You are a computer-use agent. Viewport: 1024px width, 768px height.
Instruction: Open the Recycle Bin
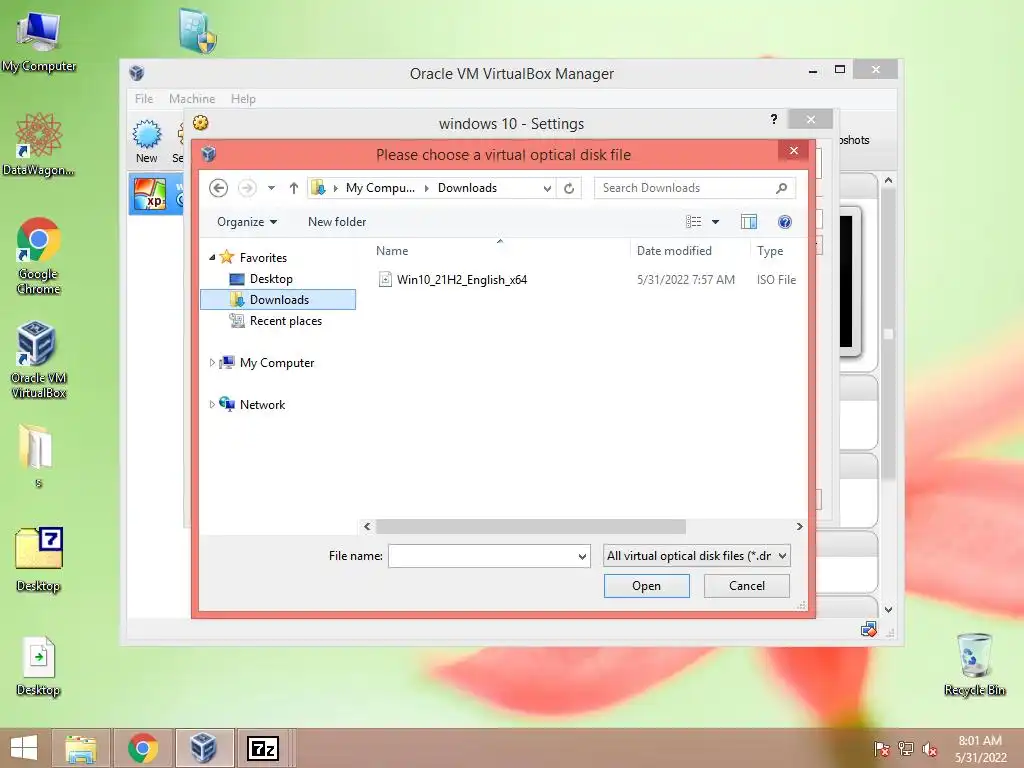(x=974, y=665)
